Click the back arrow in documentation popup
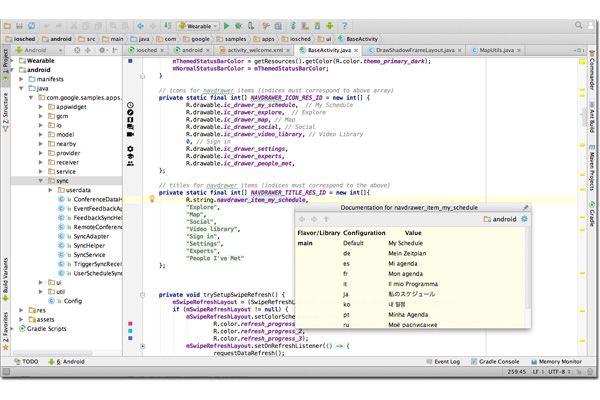The width and height of the screenshot is (600, 400). pos(303,219)
